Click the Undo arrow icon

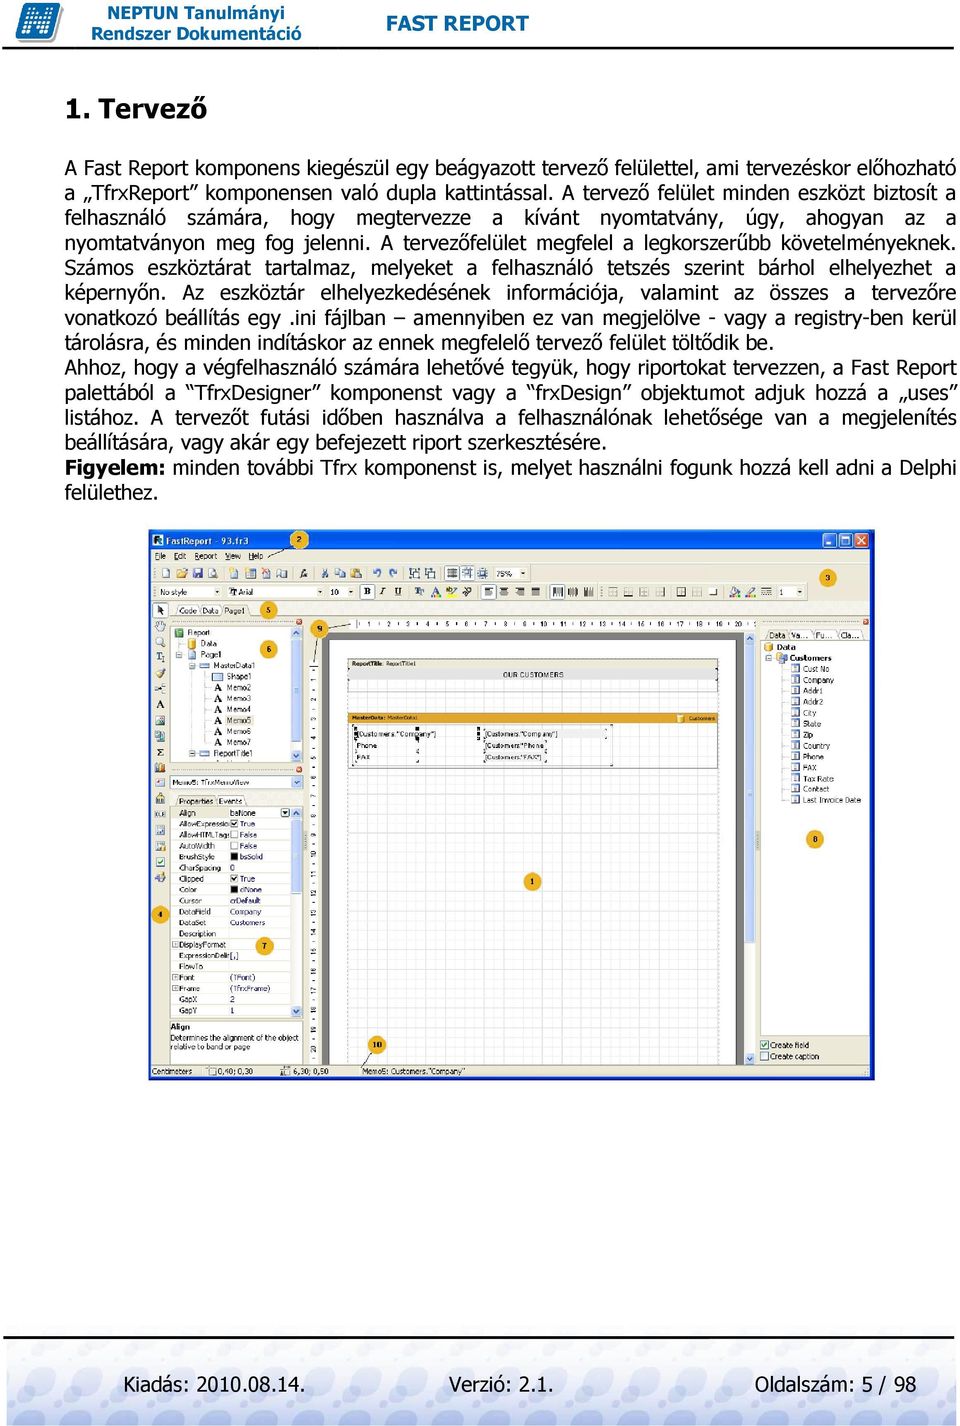[x=377, y=573]
